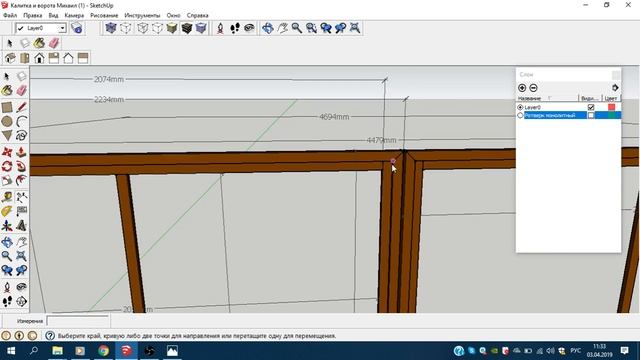Set second layer active via its radio button
This screenshot has width=640, height=360.
click(520, 116)
